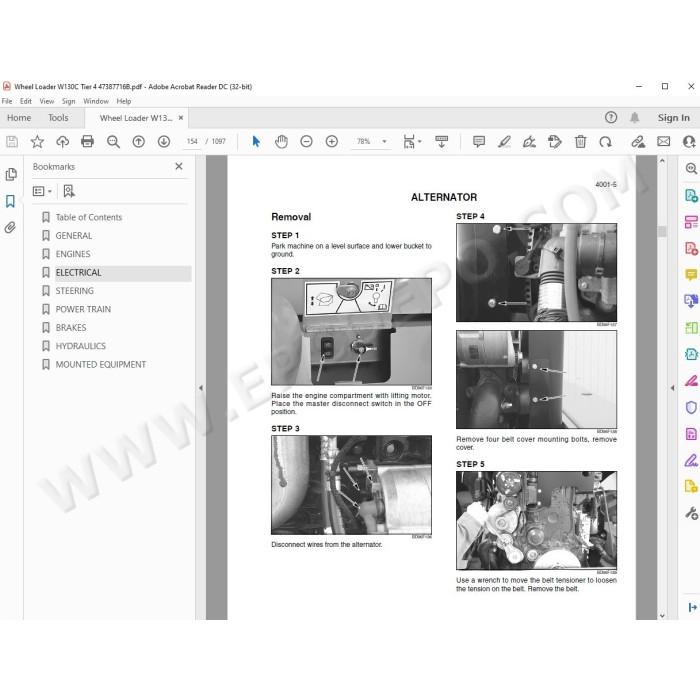Switch to the Tools tab
700x700 pixels.
point(58,118)
